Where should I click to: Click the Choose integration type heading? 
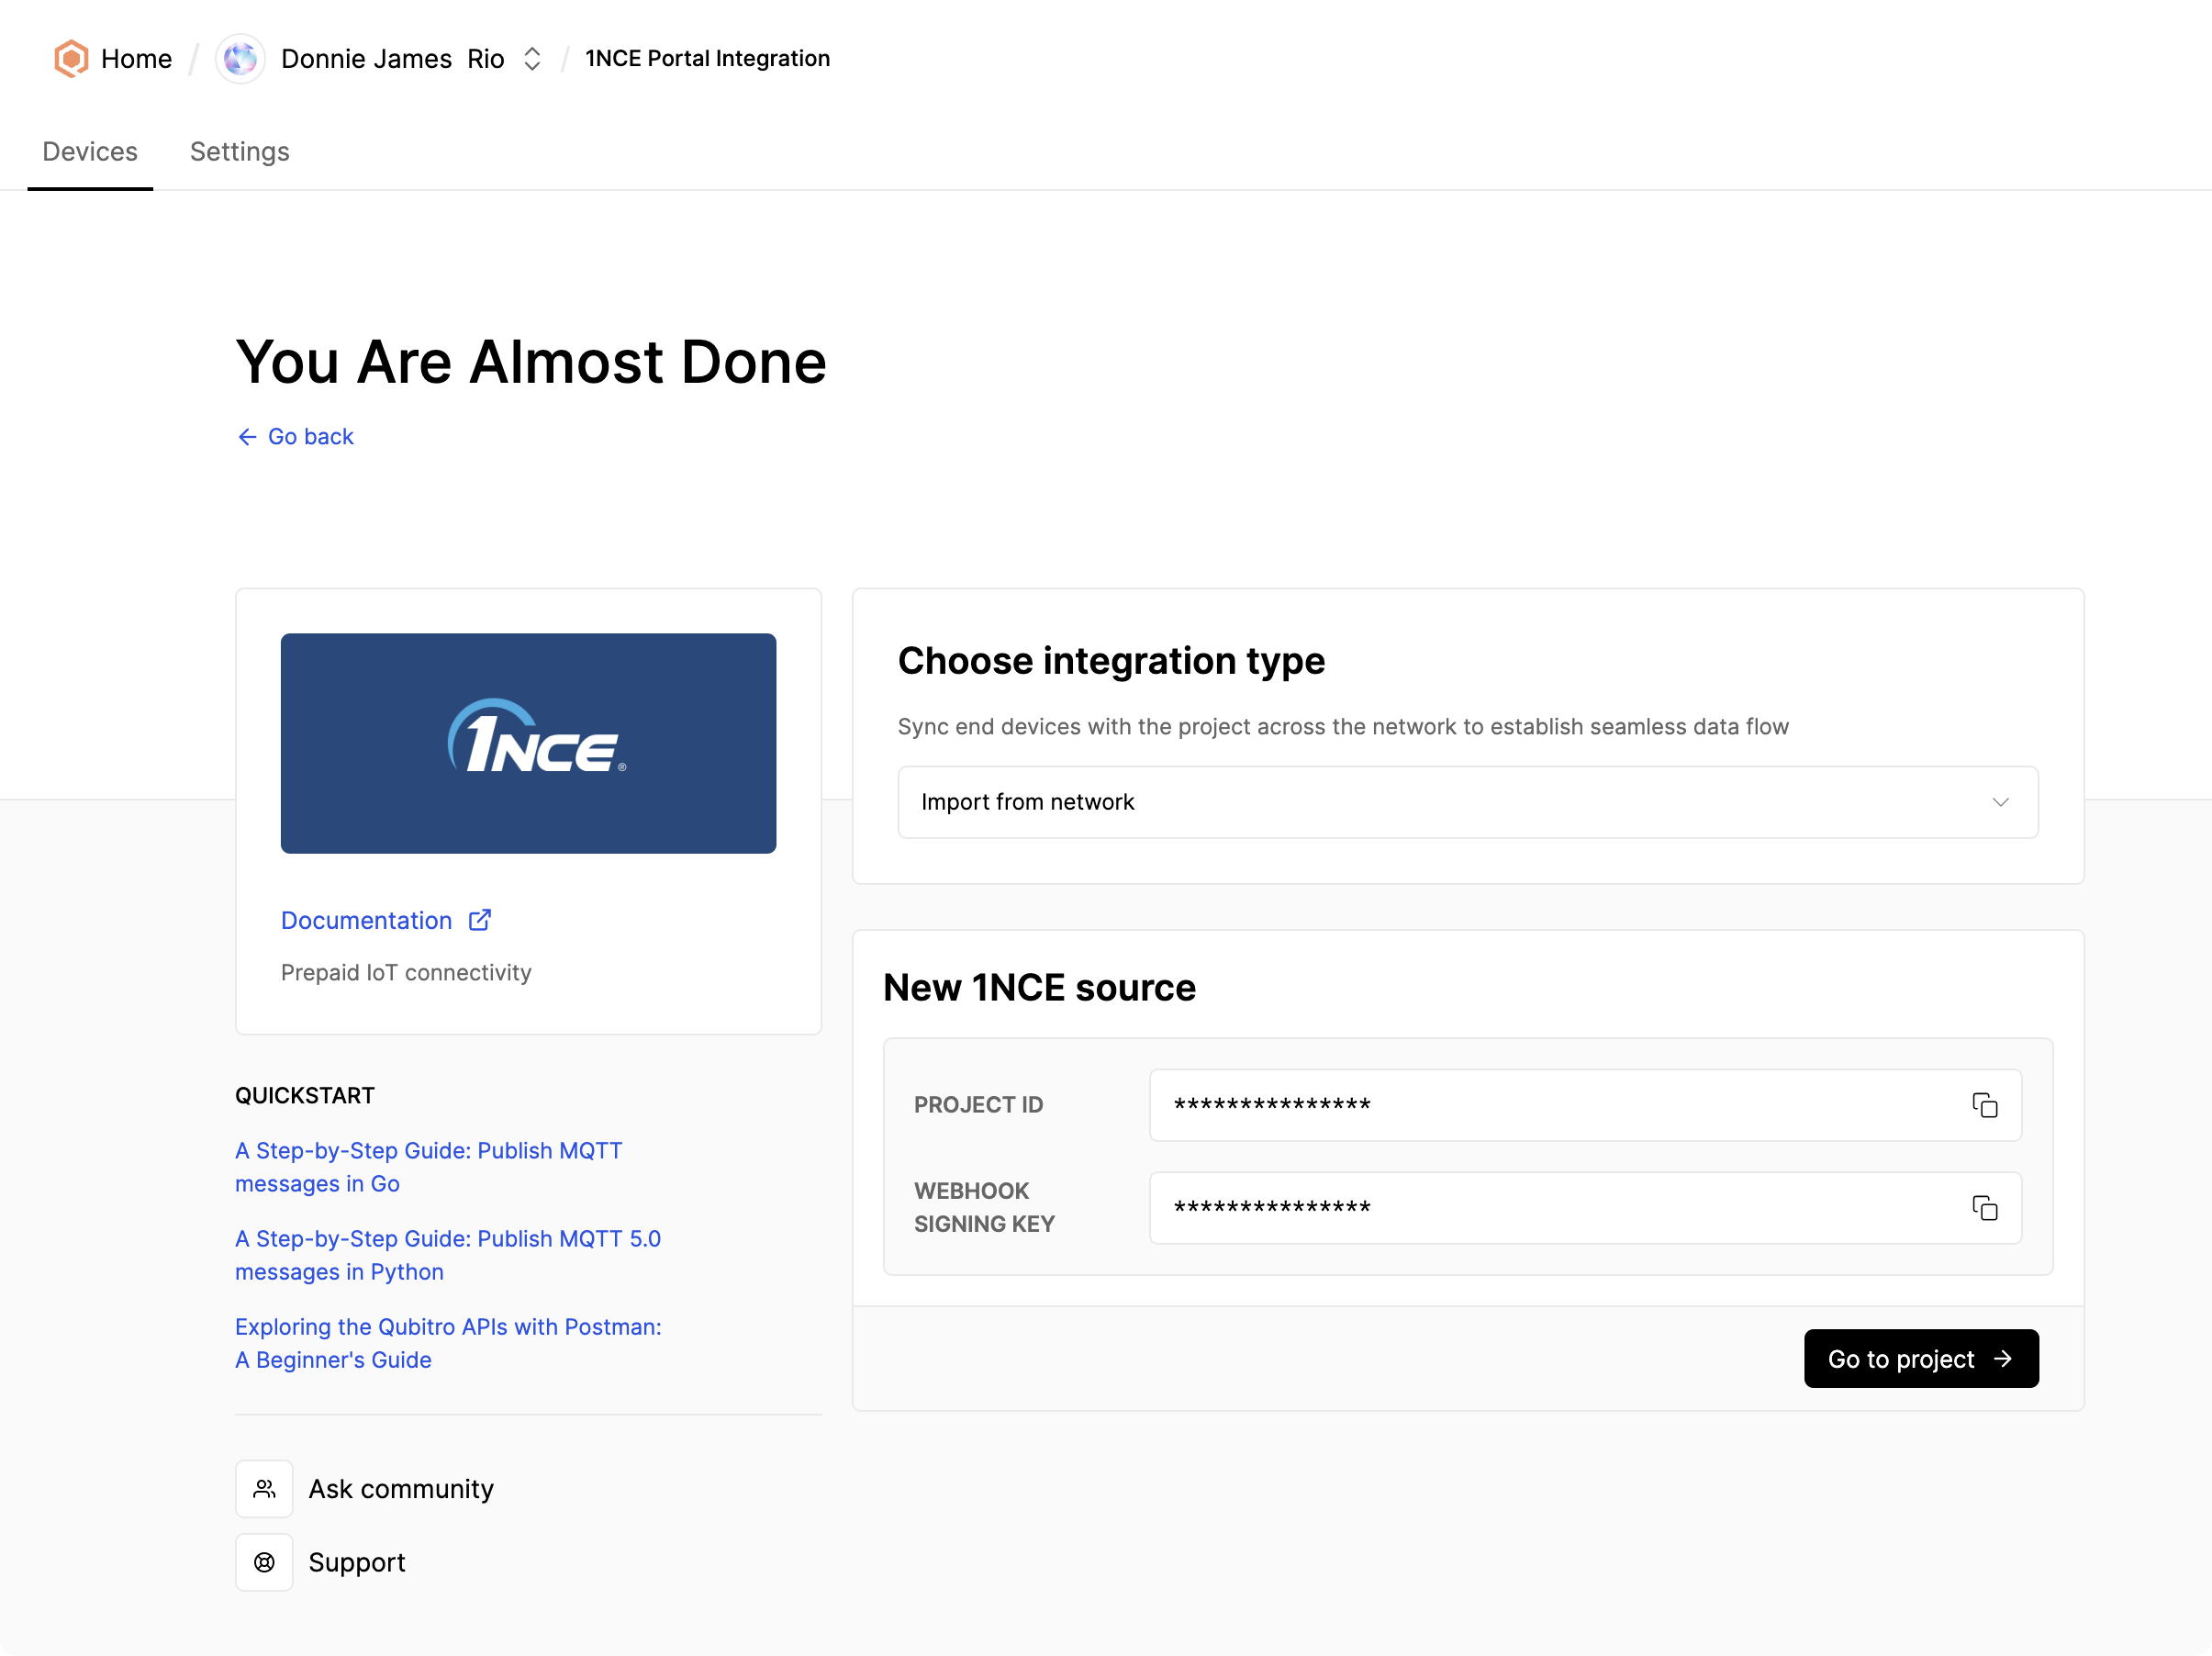(x=1111, y=661)
